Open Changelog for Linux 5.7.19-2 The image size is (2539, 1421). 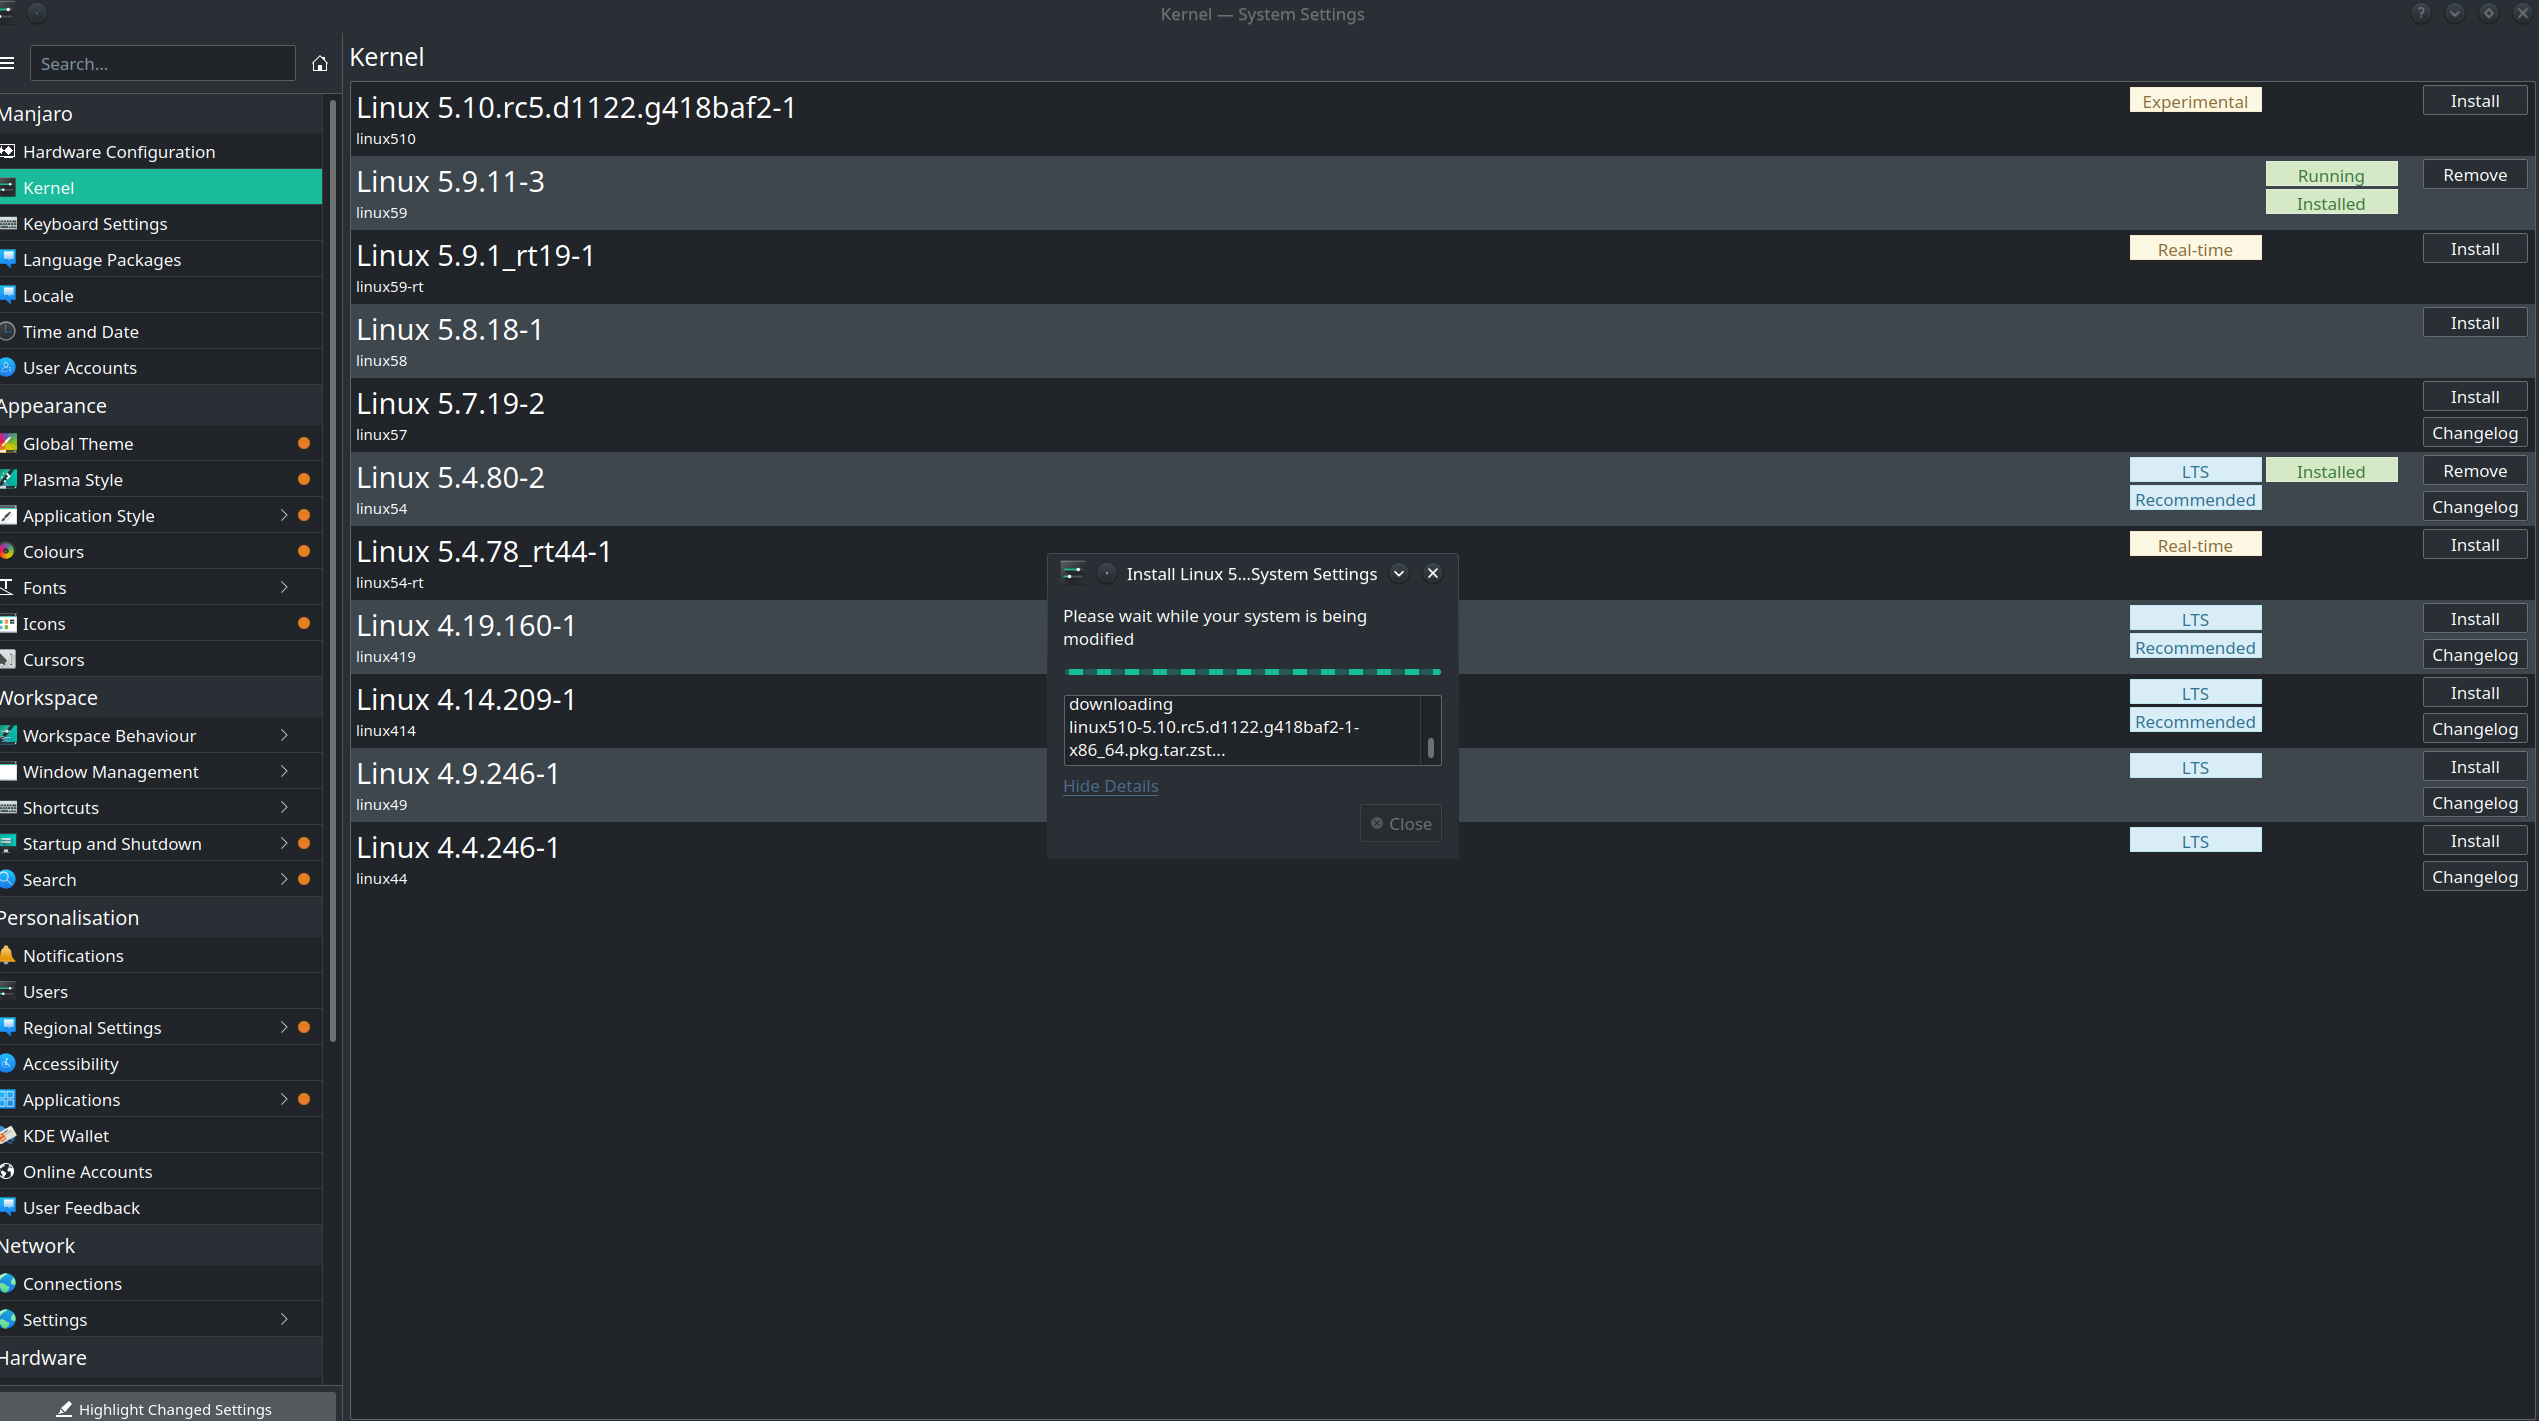[x=2475, y=433]
